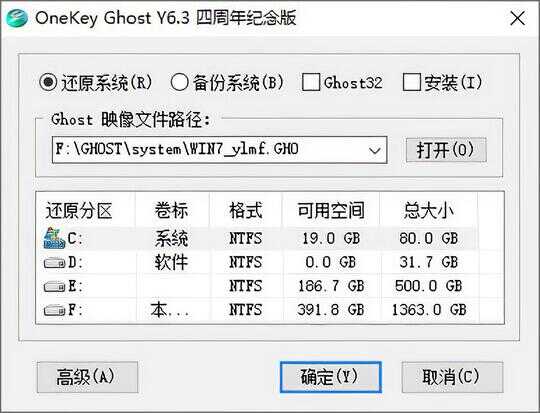Click the 可用空间 column header

coord(331,210)
